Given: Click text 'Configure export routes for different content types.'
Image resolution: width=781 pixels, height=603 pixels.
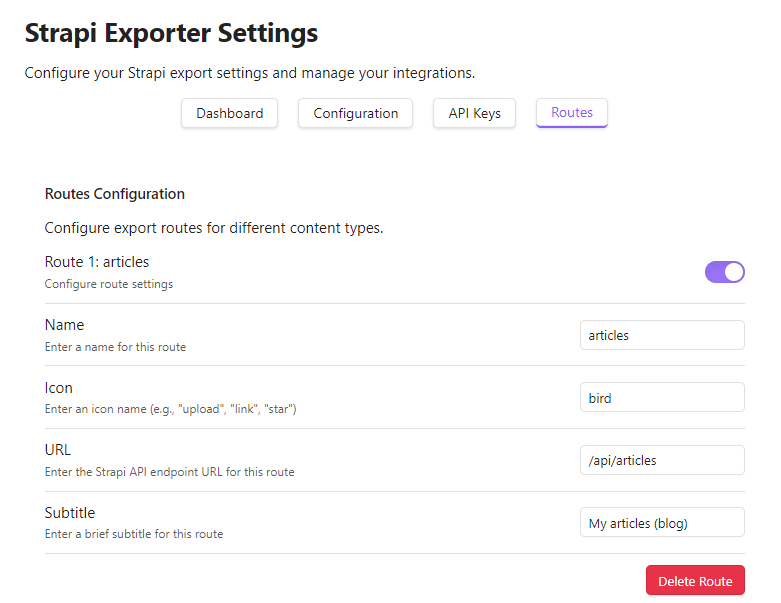Looking at the screenshot, I should (x=214, y=228).
